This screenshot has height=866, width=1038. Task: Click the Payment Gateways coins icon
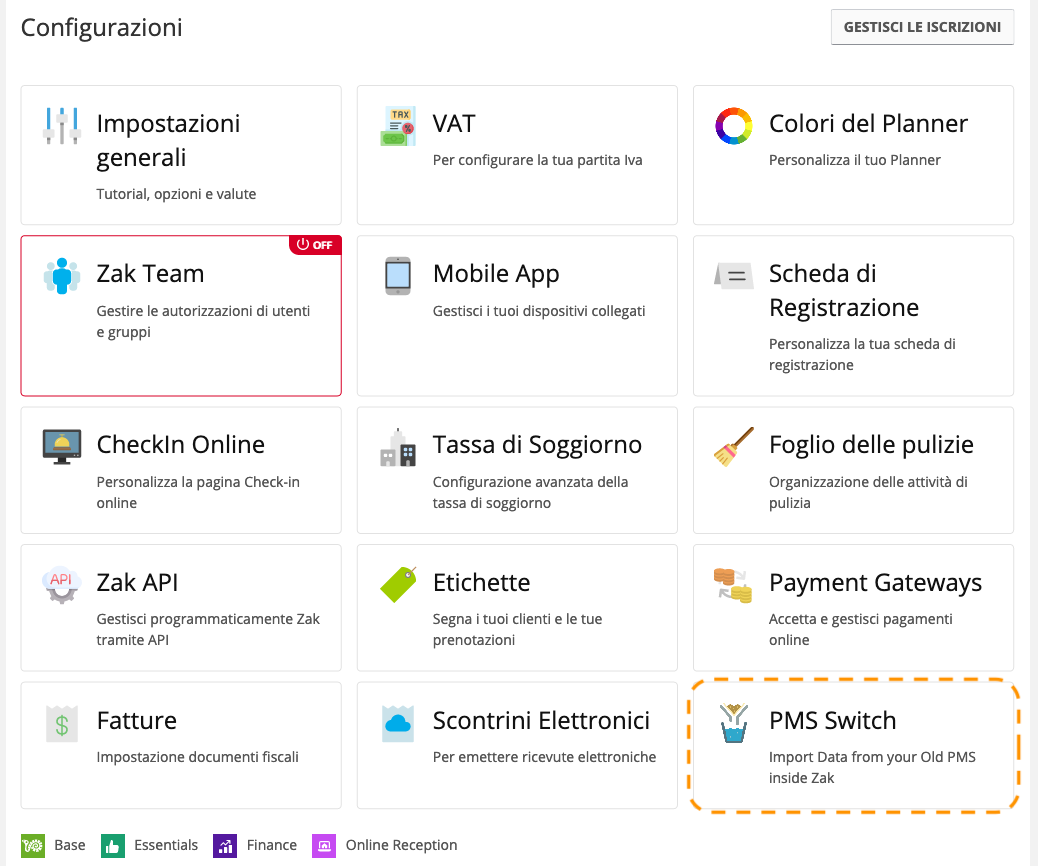pos(733,585)
